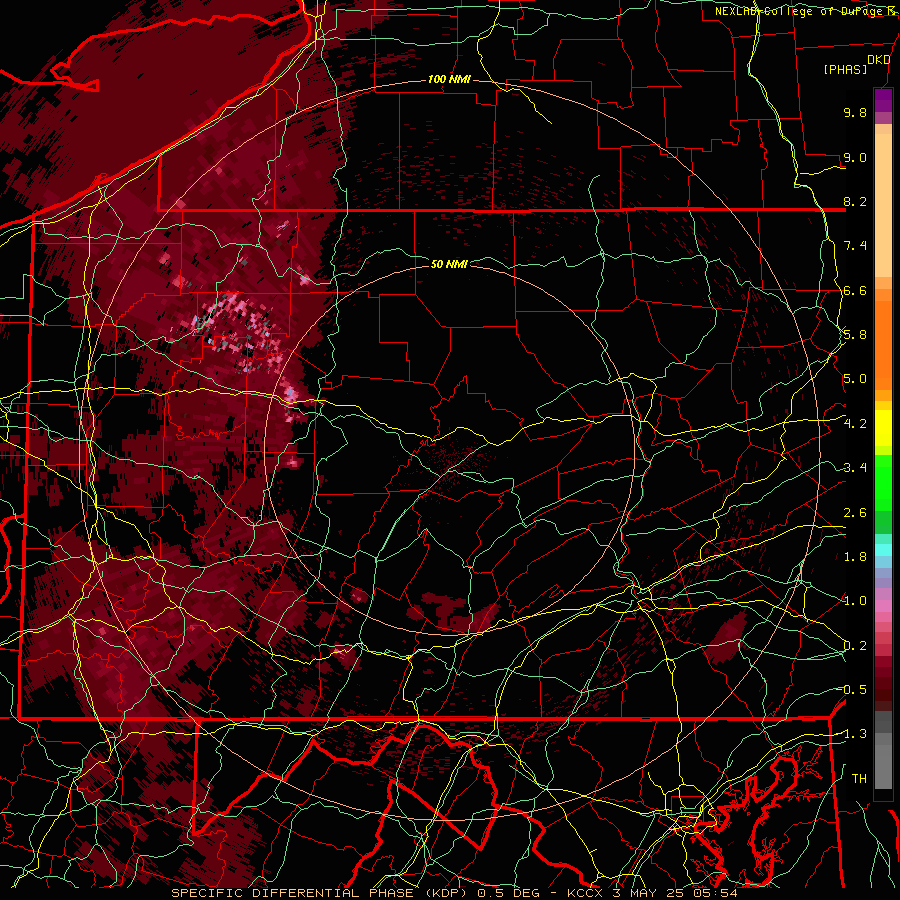This screenshot has height=900, width=900.
Task: Click the "100 NMI" range ring label
Action: 449,79
